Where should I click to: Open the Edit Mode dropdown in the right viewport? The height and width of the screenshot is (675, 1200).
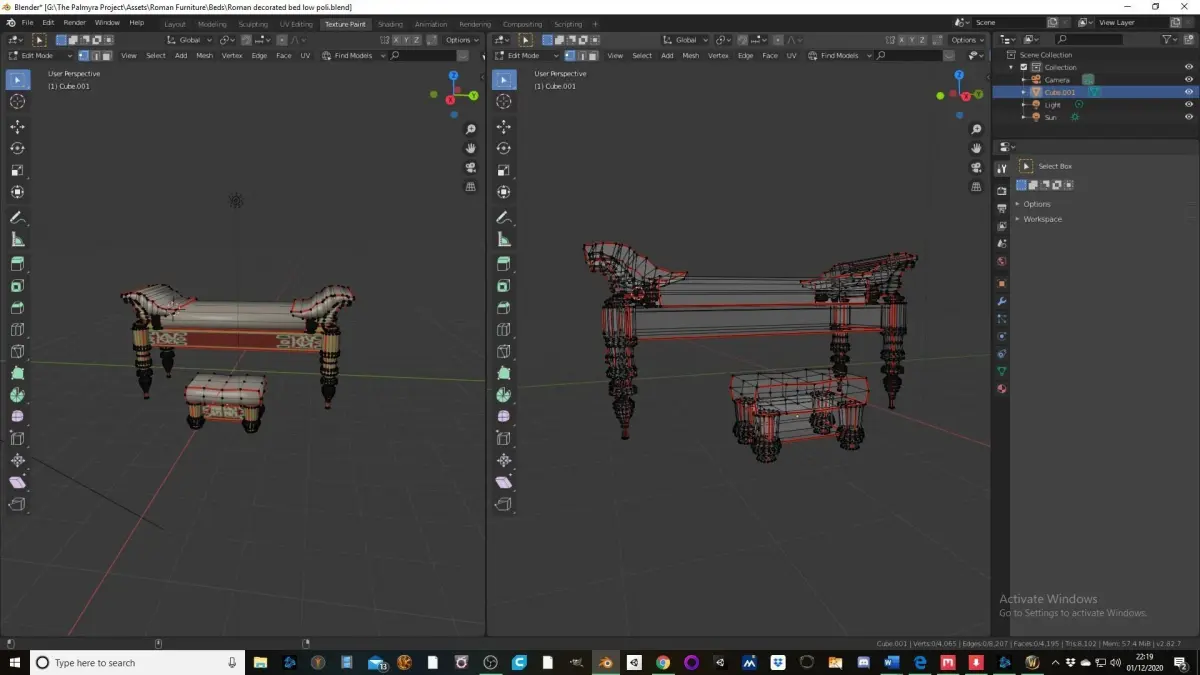[528, 56]
